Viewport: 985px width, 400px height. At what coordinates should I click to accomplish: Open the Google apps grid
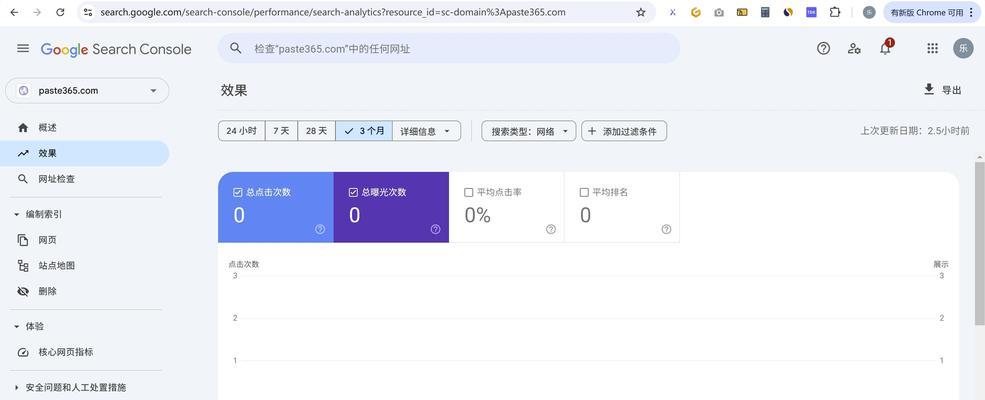tap(933, 48)
